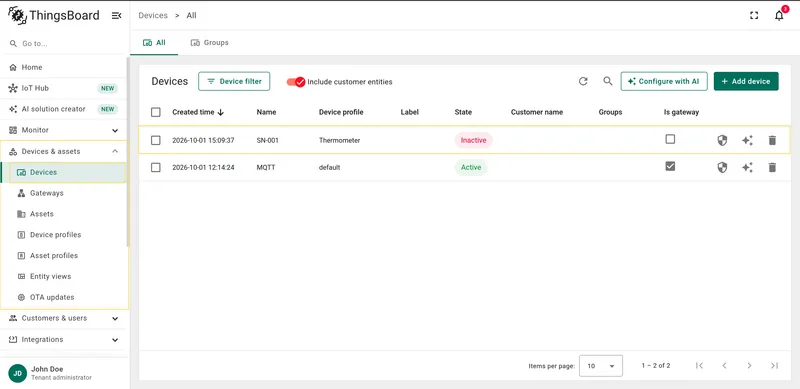The width and height of the screenshot is (800, 389).
Task: Click created time 2026-10-01 15:09:37
Action: [203, 140]
